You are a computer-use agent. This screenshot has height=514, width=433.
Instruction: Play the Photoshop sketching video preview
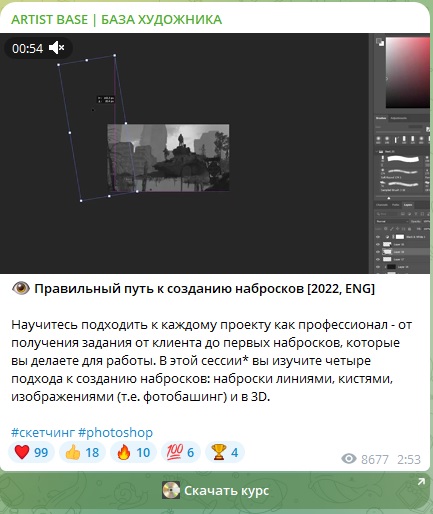tap(215, 153)
